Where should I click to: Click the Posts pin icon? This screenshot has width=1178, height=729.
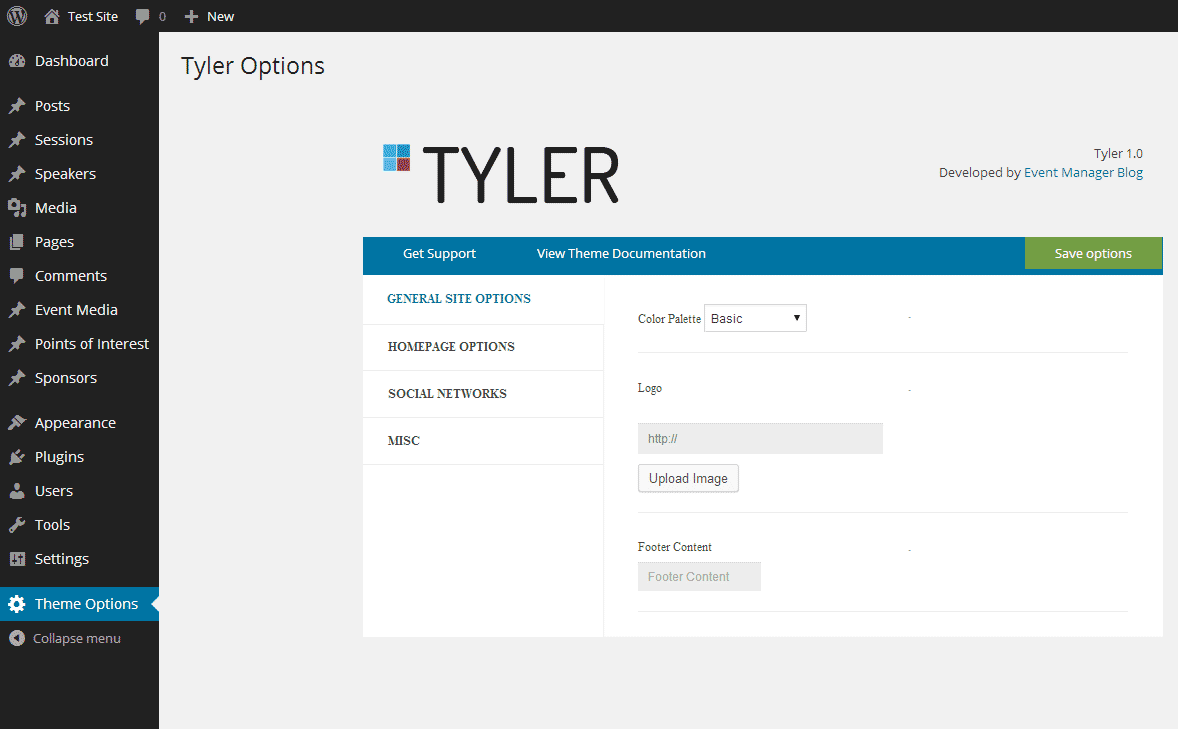pos(17,106)
